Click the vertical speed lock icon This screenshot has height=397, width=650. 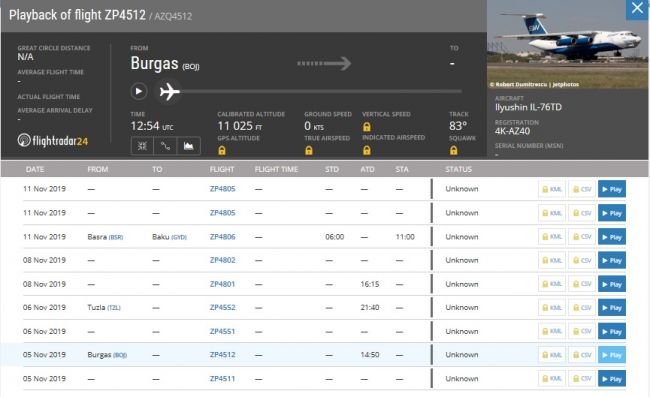pyautogui.click(x=366, y=126)
